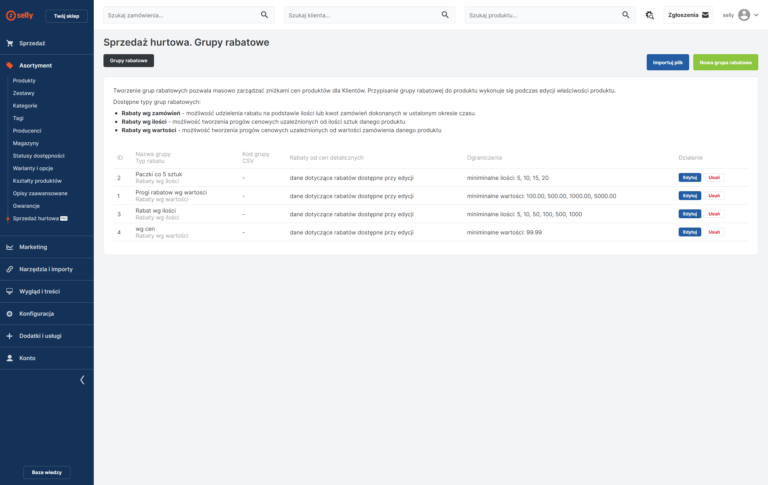
Task: Open Produkty in the Asortyment submenu
Action: (24, 80)
